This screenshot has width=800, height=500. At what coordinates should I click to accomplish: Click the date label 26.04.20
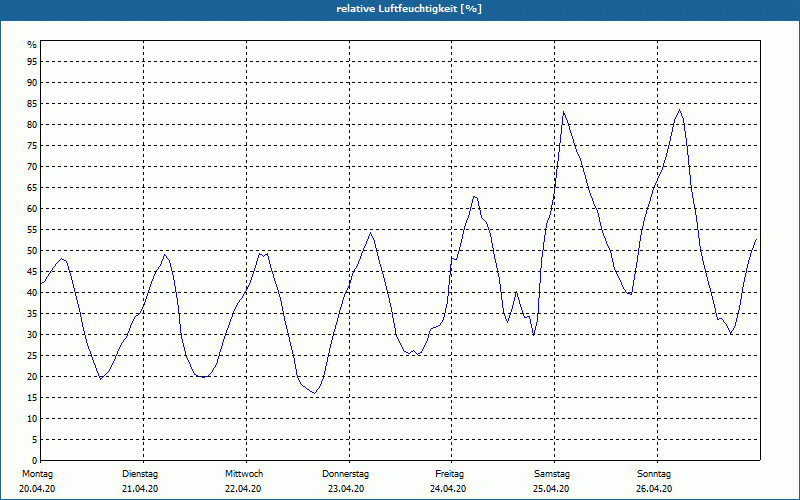coord(654,489)
